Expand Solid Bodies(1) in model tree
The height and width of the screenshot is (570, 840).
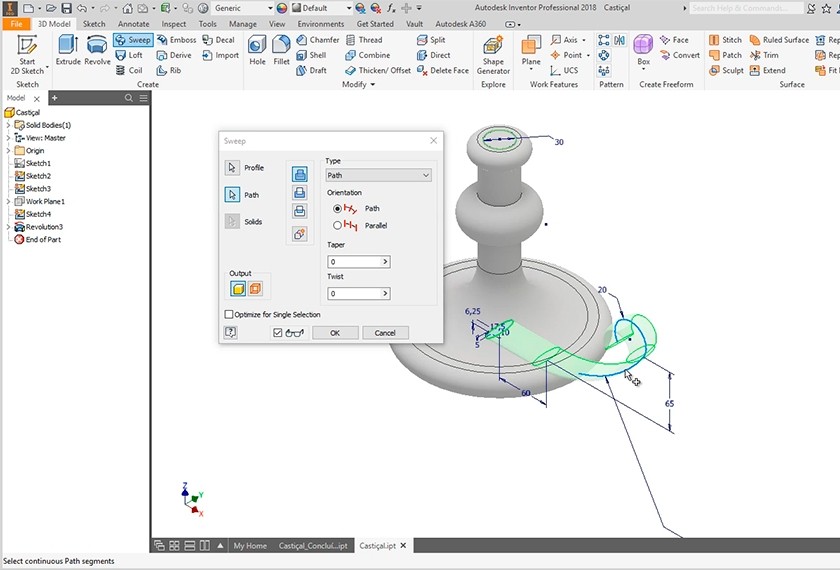[7, 125]
